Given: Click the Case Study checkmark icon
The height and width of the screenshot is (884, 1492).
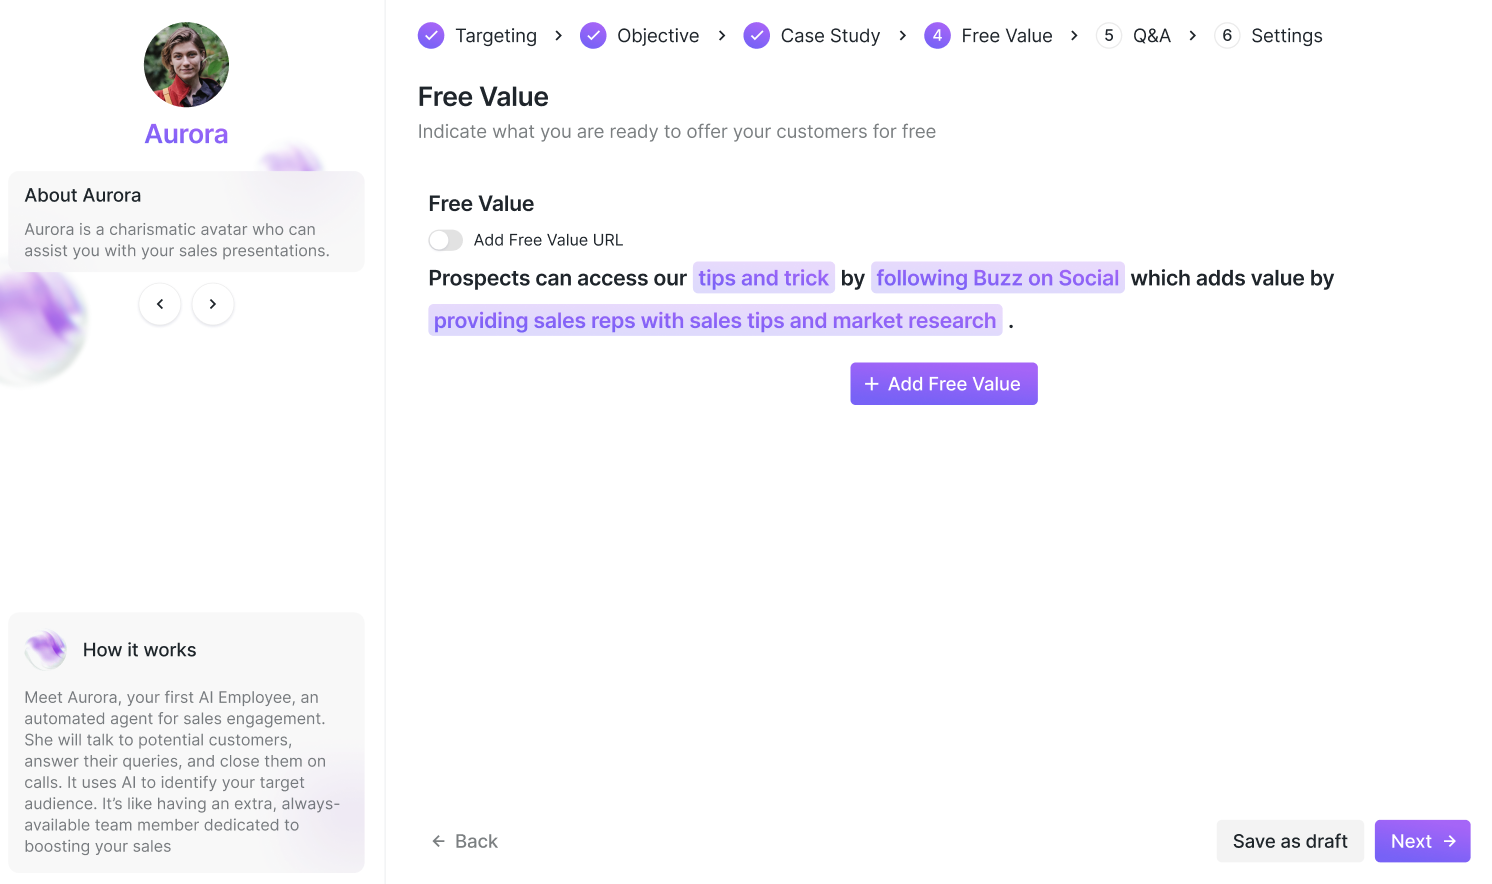Looking at the screenshot, I should coord(757,36).
